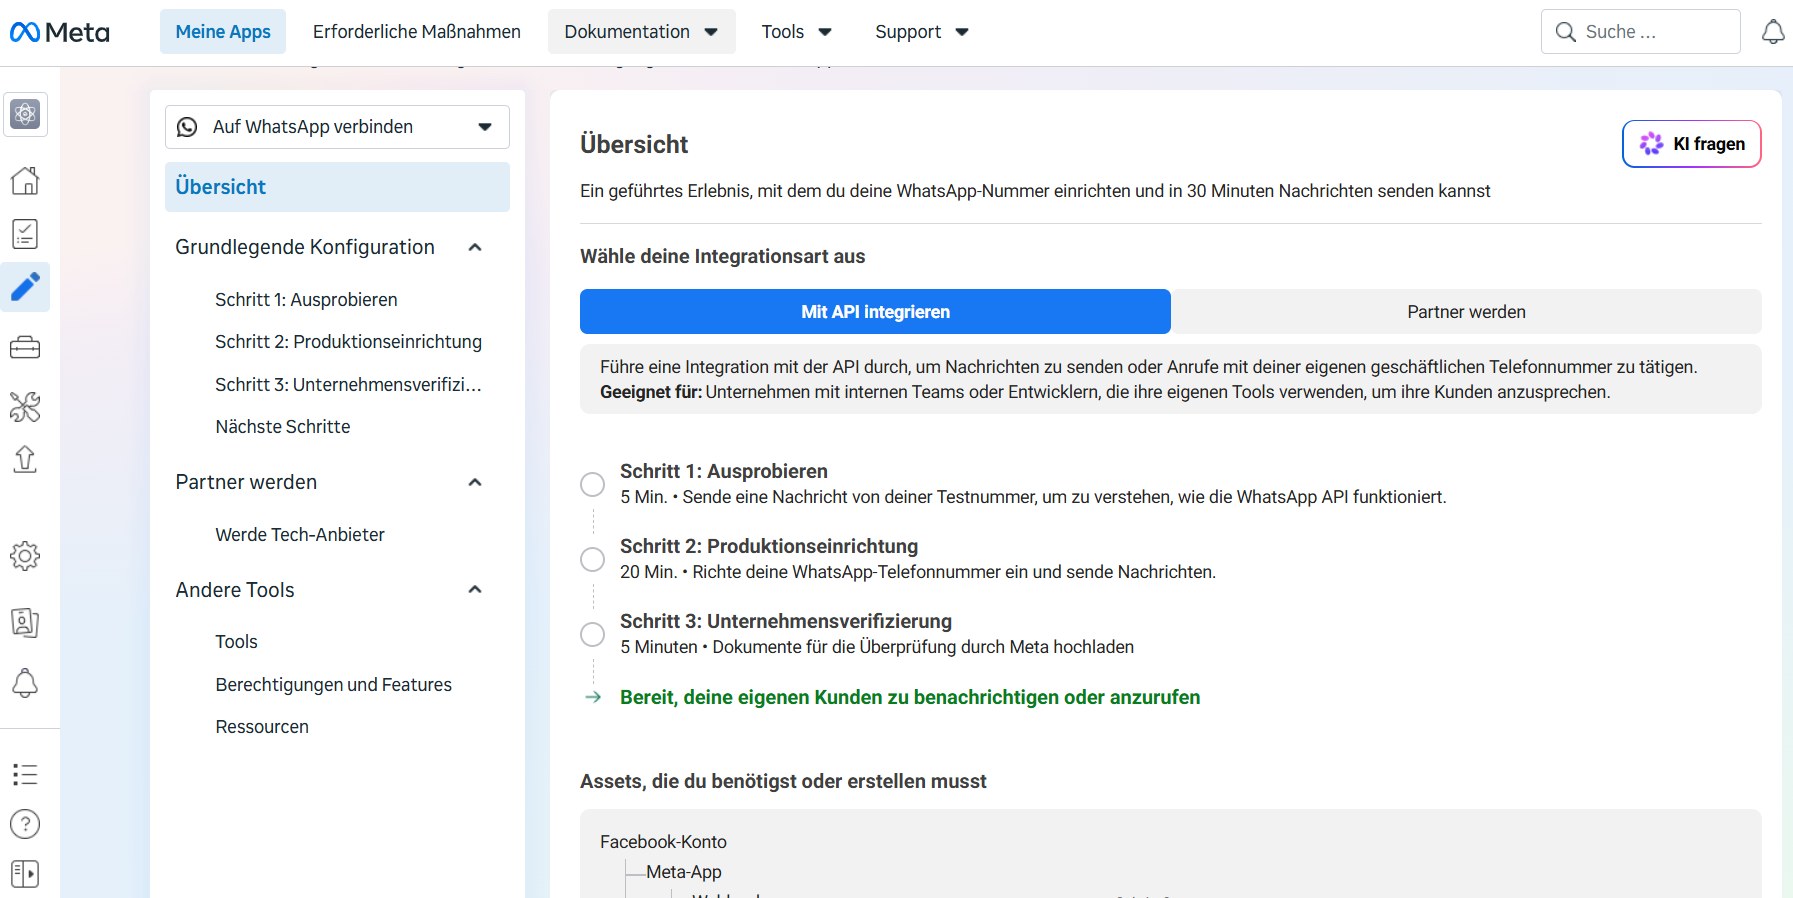Open the Dokumentation dropdown menu

(641, 32)
